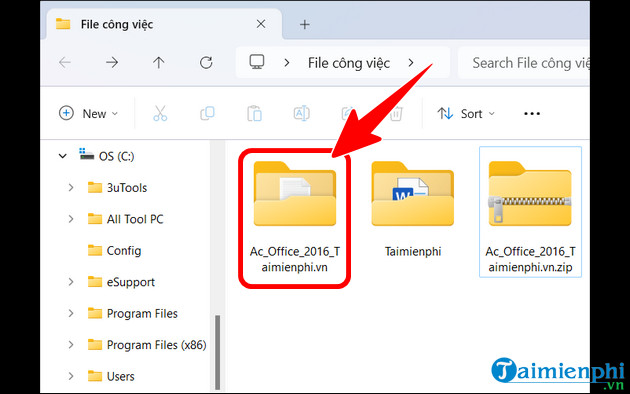Expand the Program Files (x86) node
Viewport: 630px width, 394px height.
[x=71, y=345]
